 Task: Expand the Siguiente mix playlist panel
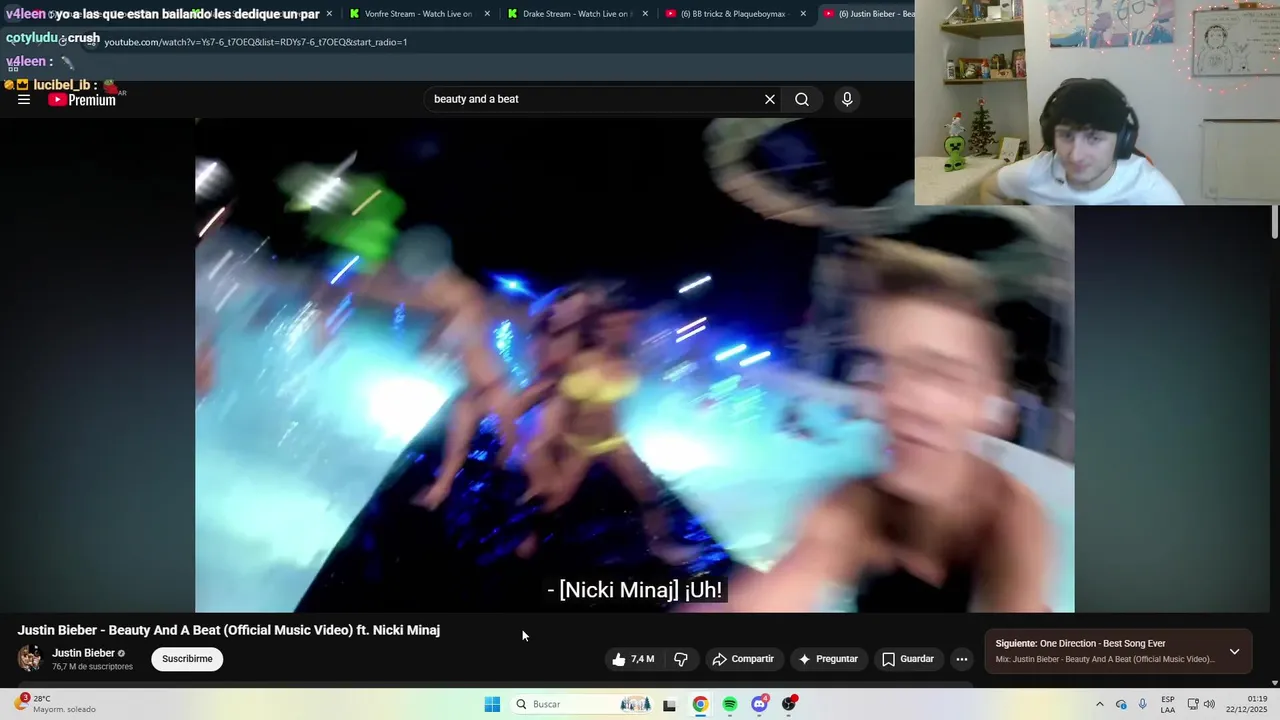tap(1234, 651)
